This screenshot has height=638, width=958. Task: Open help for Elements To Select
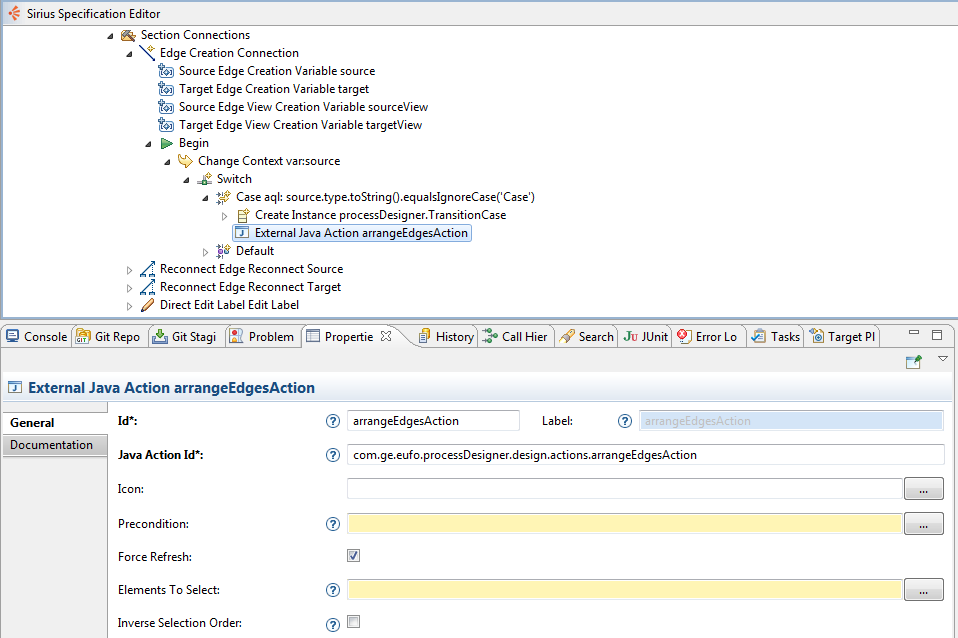pos(332,590)
